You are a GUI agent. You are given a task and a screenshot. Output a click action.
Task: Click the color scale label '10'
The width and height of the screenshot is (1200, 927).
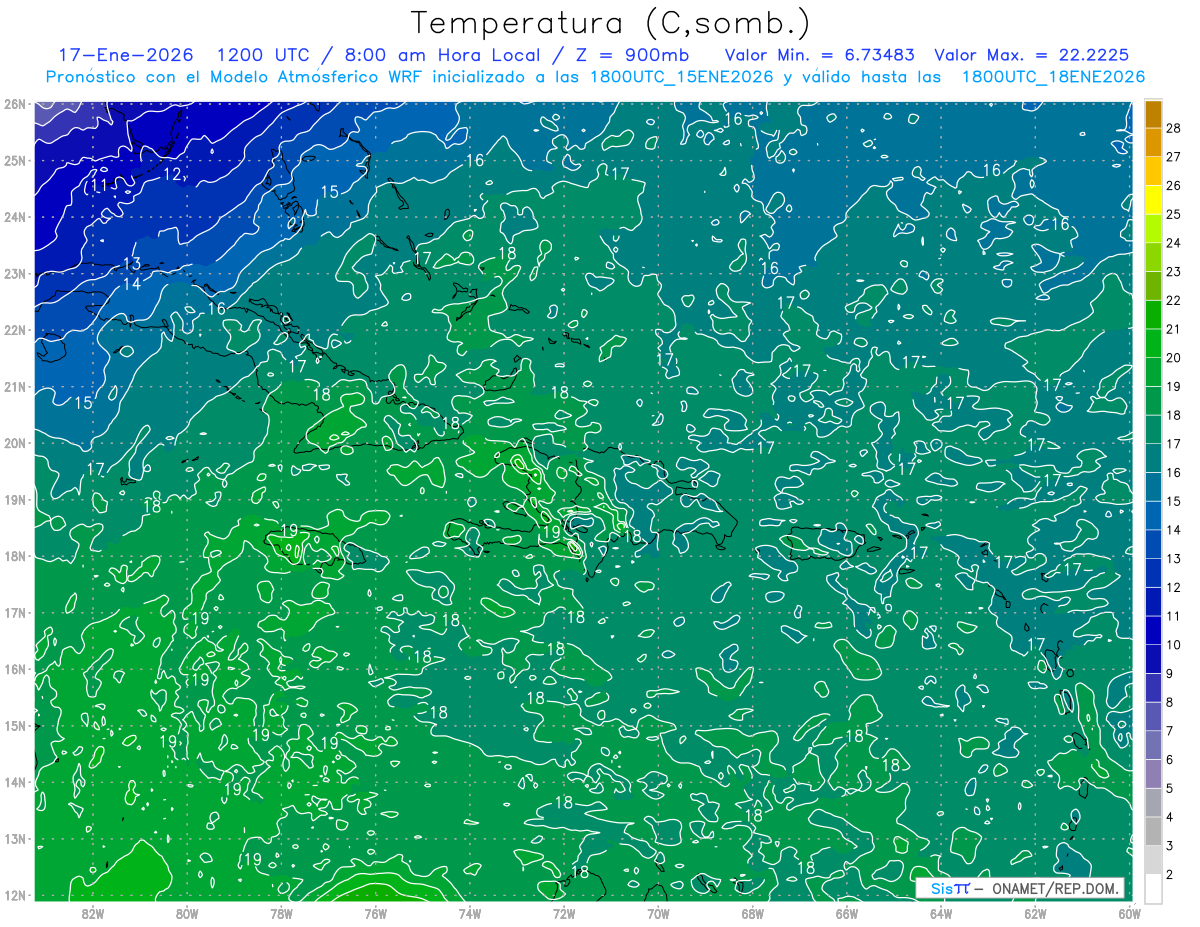[1174, 645]
